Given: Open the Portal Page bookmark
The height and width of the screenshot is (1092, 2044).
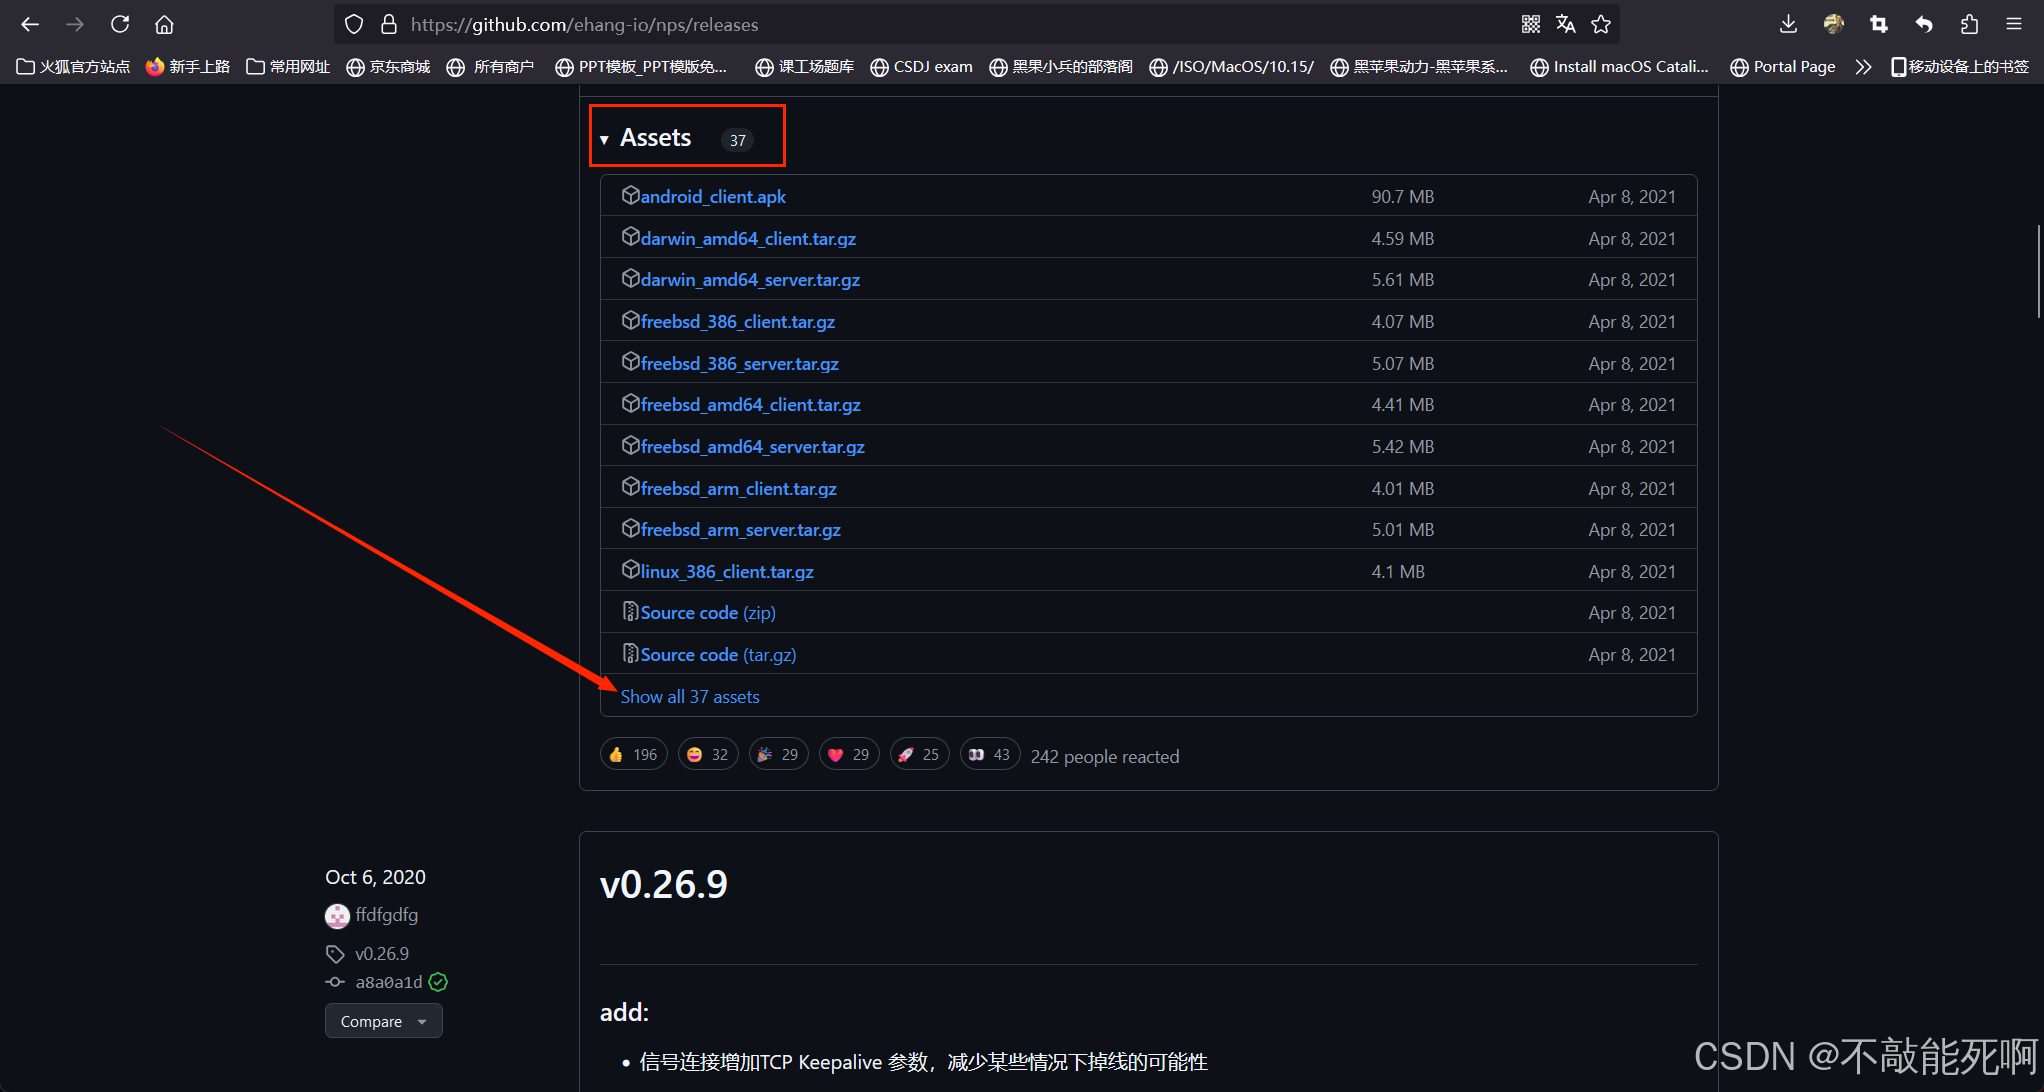Looking at the screenshot, I should [1783, 67].
